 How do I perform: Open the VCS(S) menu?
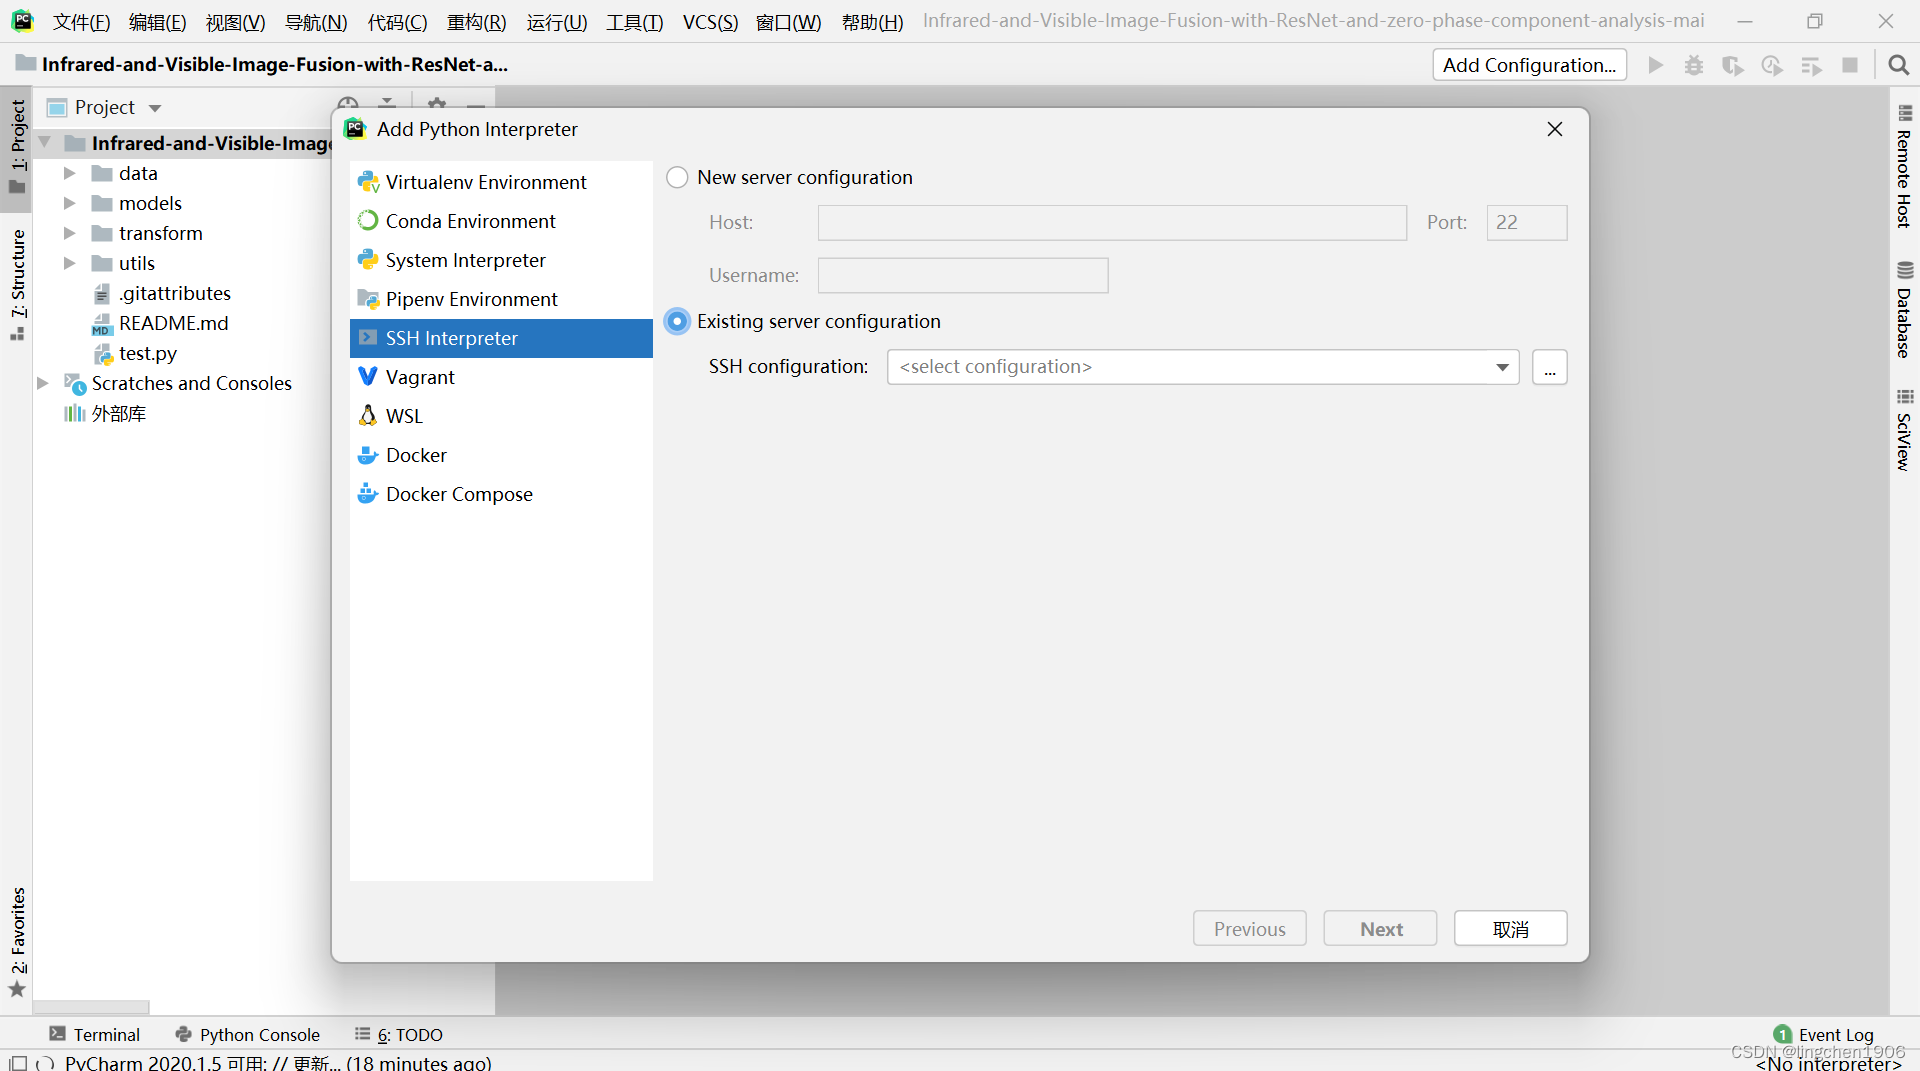pyautogui.click(x=710, y=22)
